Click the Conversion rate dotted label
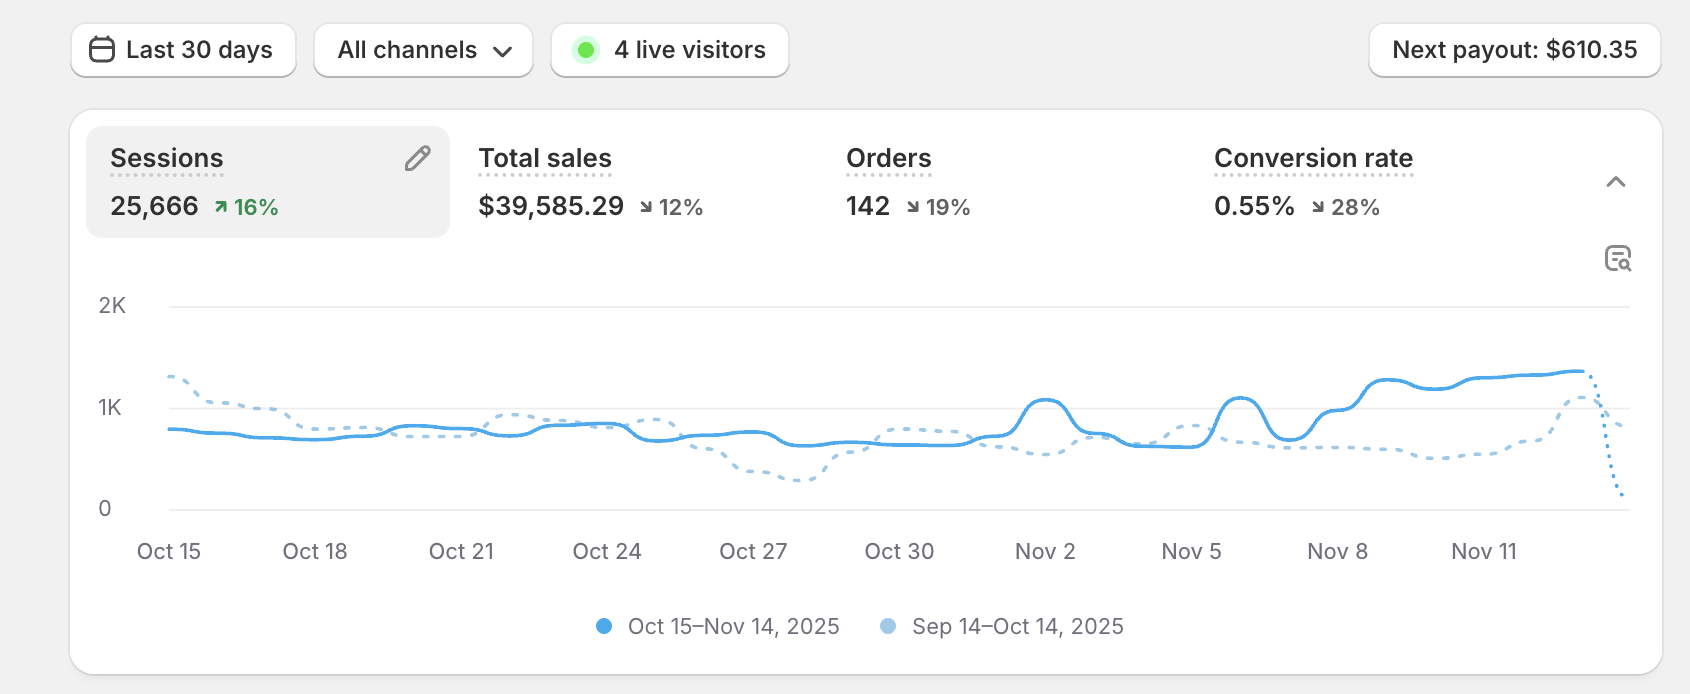This screenshot has width=1690, height=694. point(1313,158)
